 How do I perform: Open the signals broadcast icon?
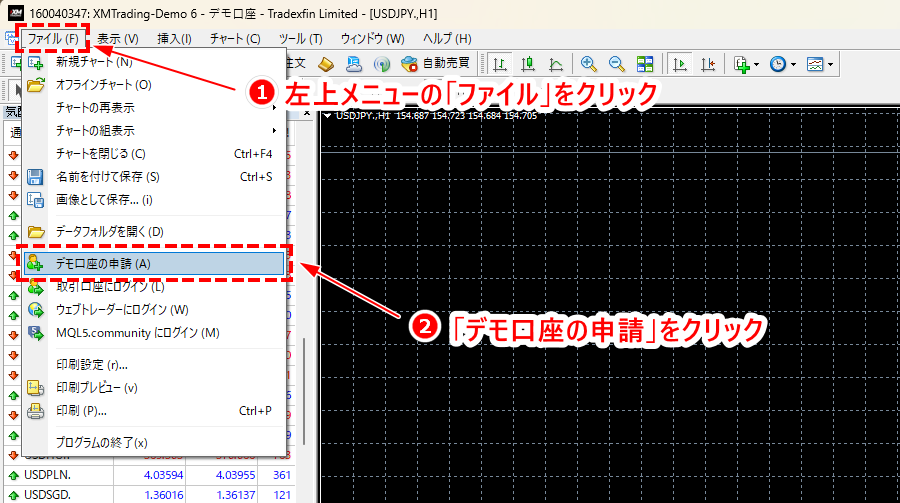[x=382, y=64]
